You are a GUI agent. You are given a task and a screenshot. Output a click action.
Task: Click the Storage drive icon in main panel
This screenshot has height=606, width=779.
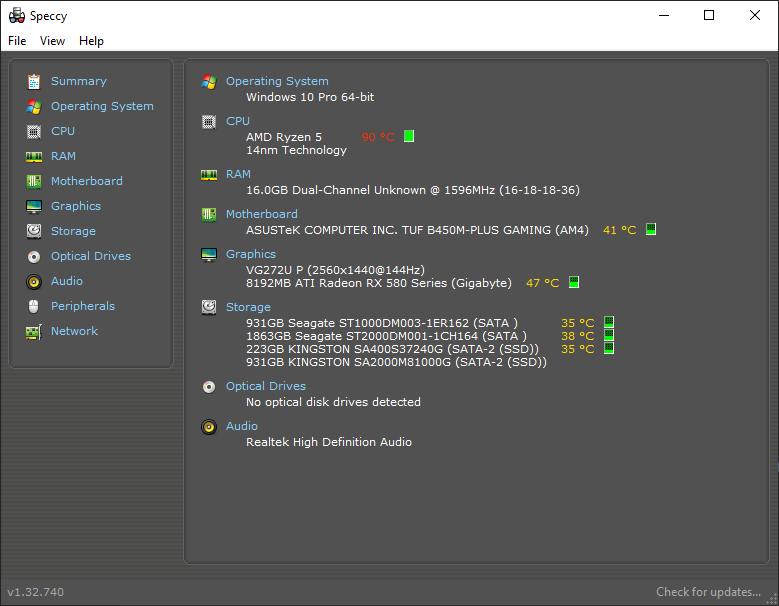209,307
